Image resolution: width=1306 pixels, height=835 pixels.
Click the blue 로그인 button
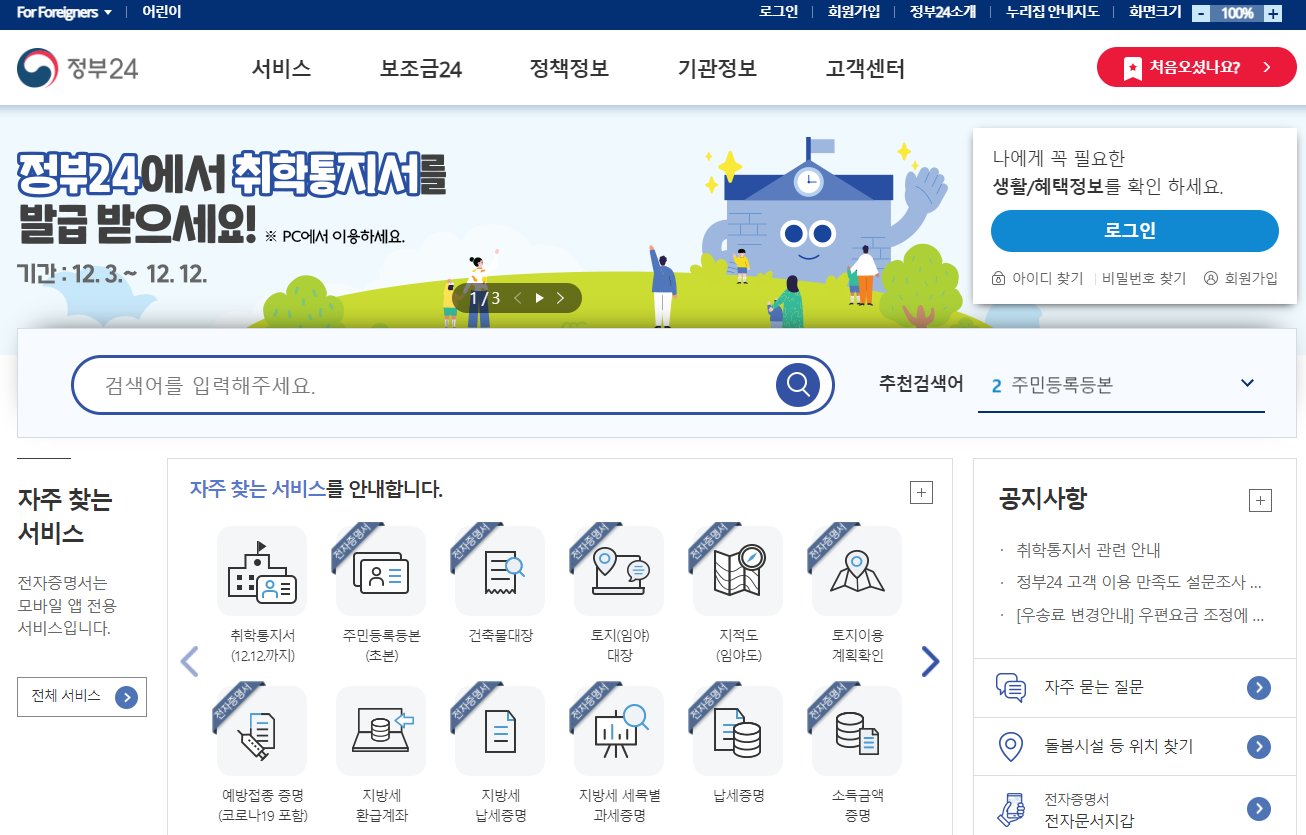click(x=1135, y=231)
